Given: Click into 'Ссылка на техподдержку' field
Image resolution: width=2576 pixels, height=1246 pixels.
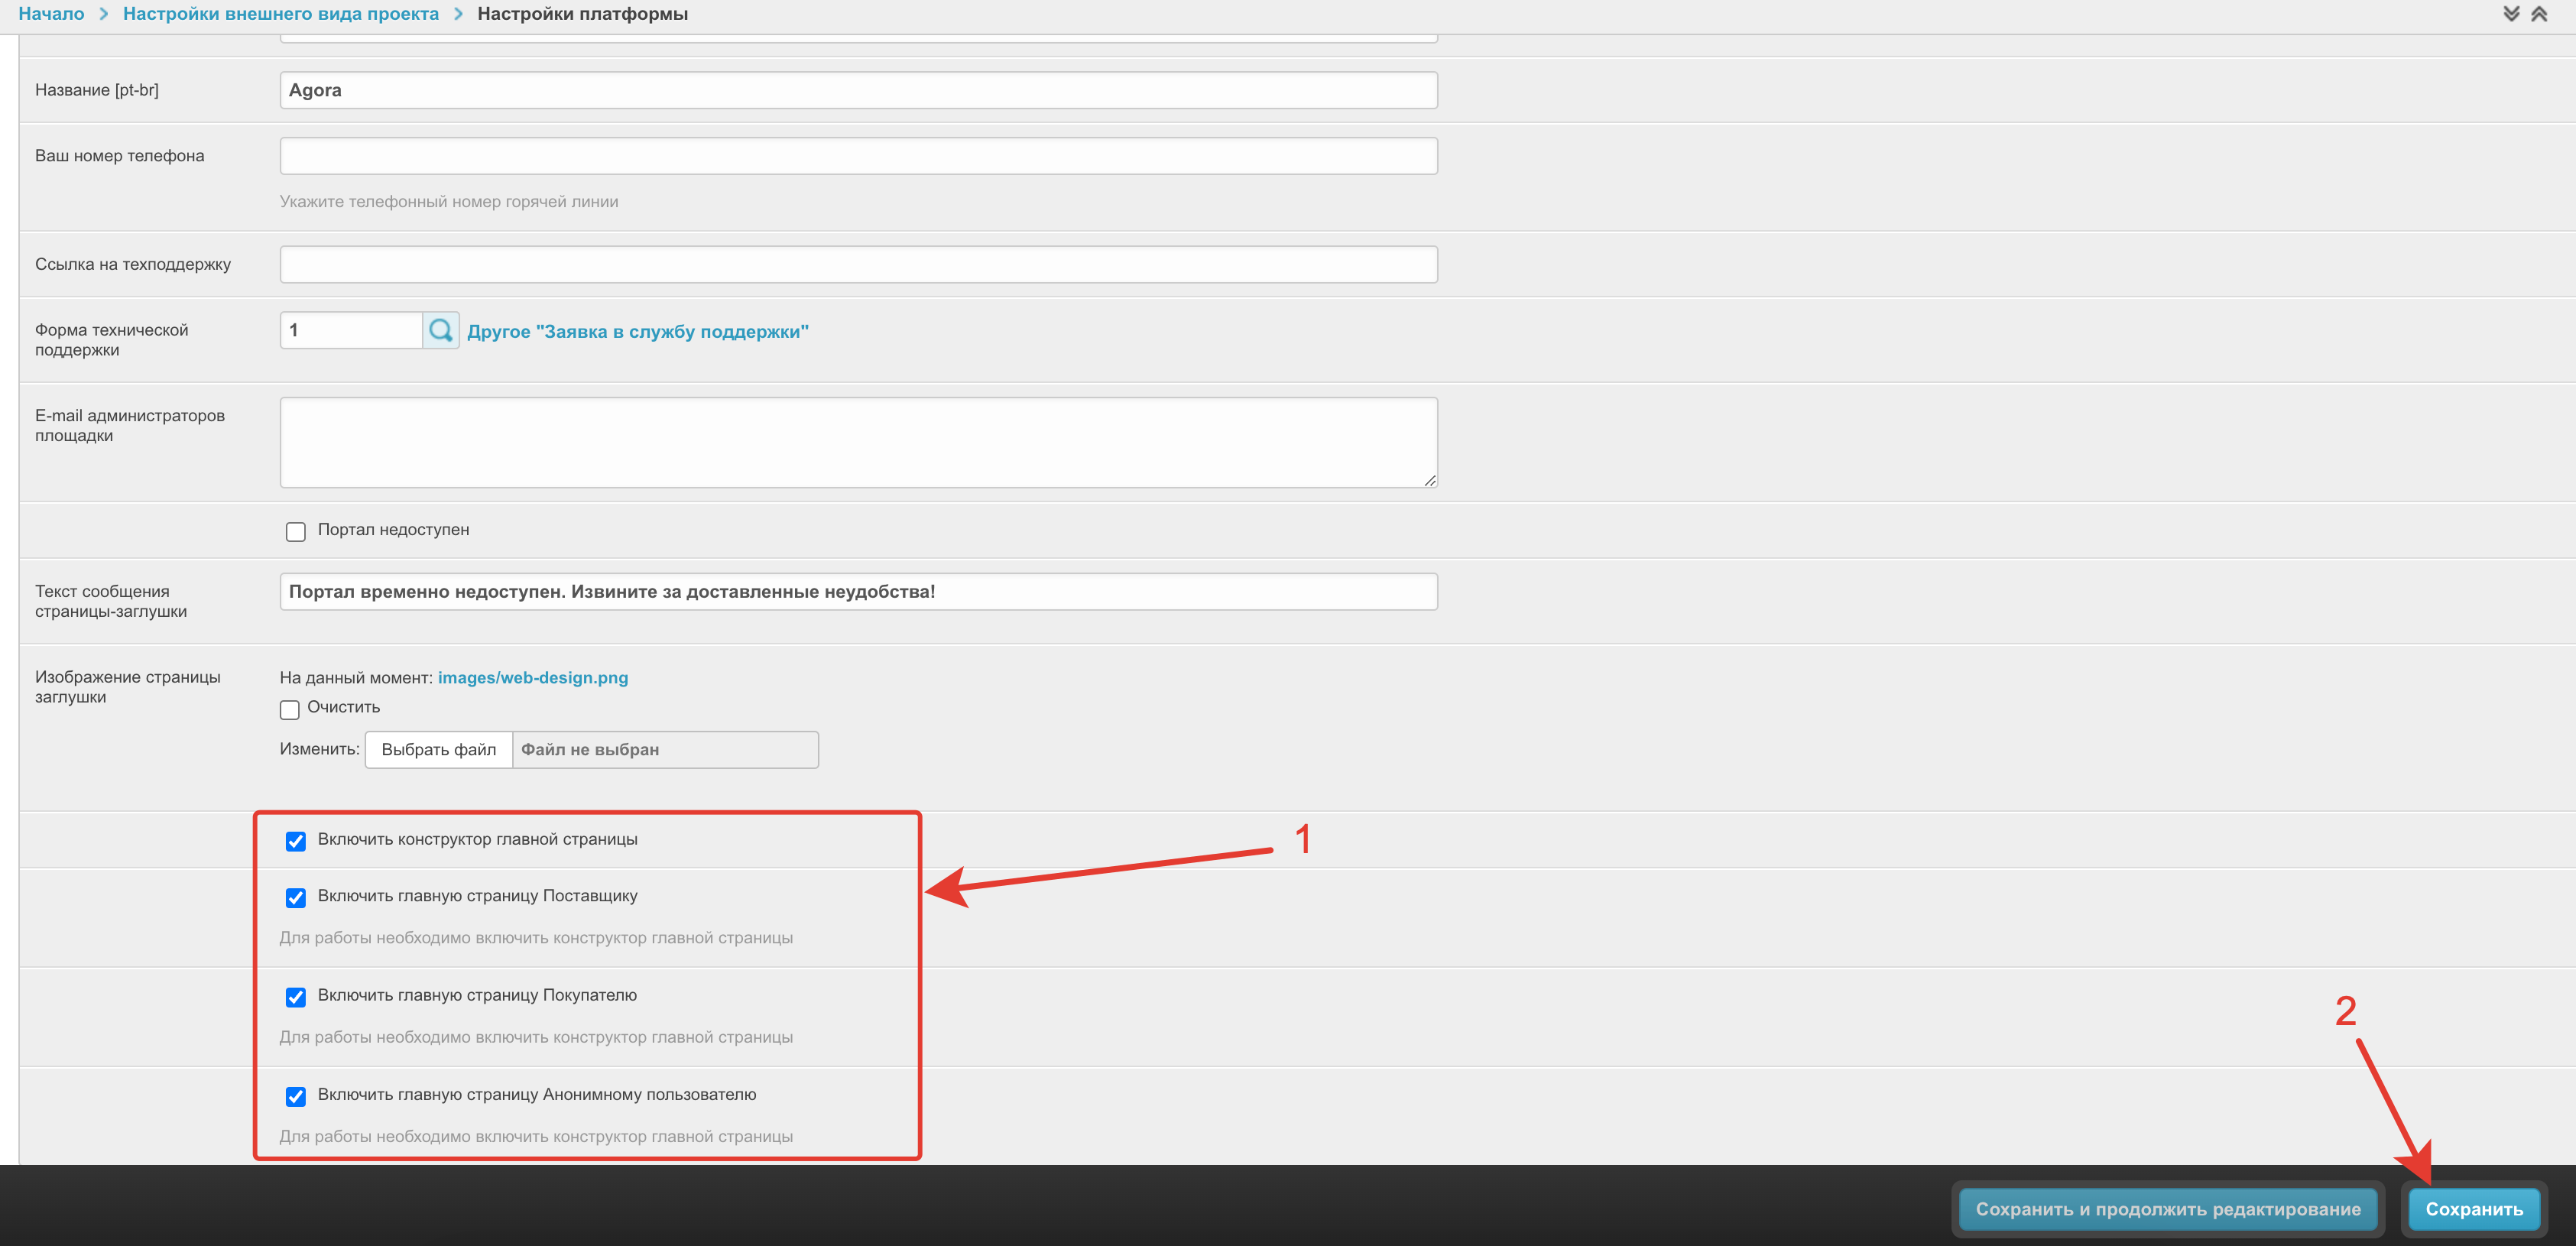Looking at the screenshot, I should coord(857,264).
